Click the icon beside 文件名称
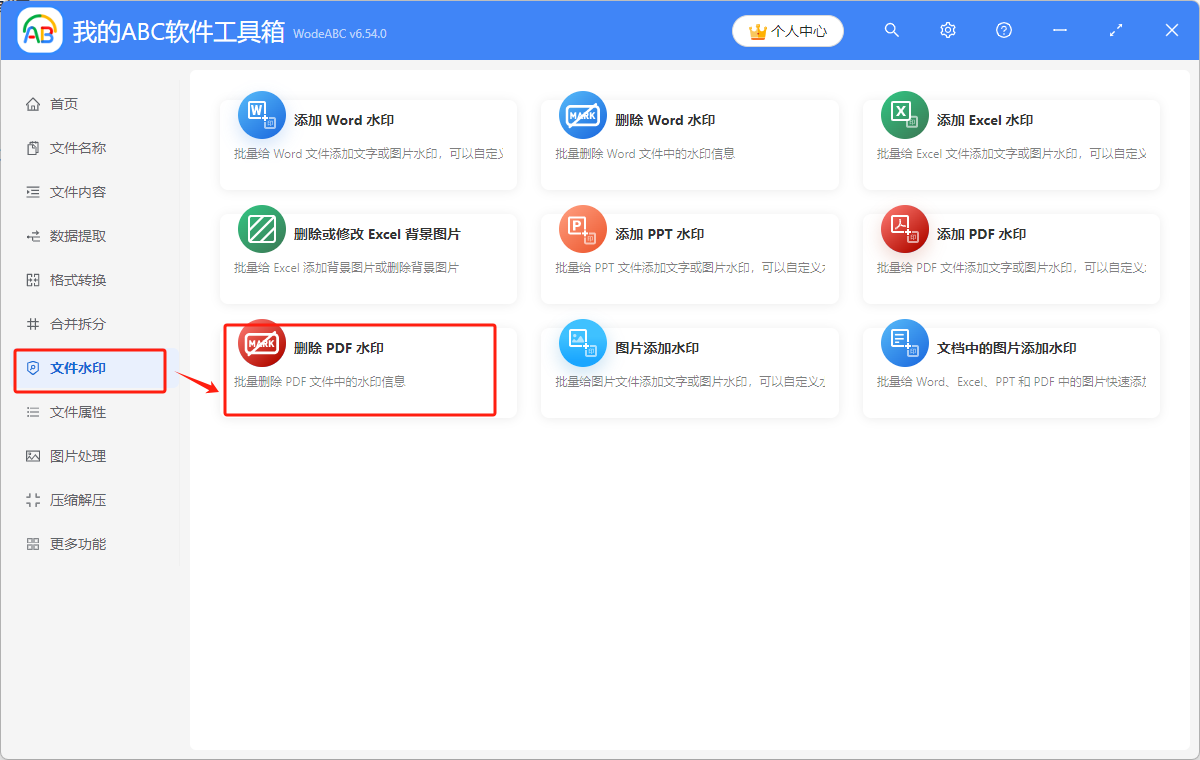The image size is (1200, 760). [33, 148]
